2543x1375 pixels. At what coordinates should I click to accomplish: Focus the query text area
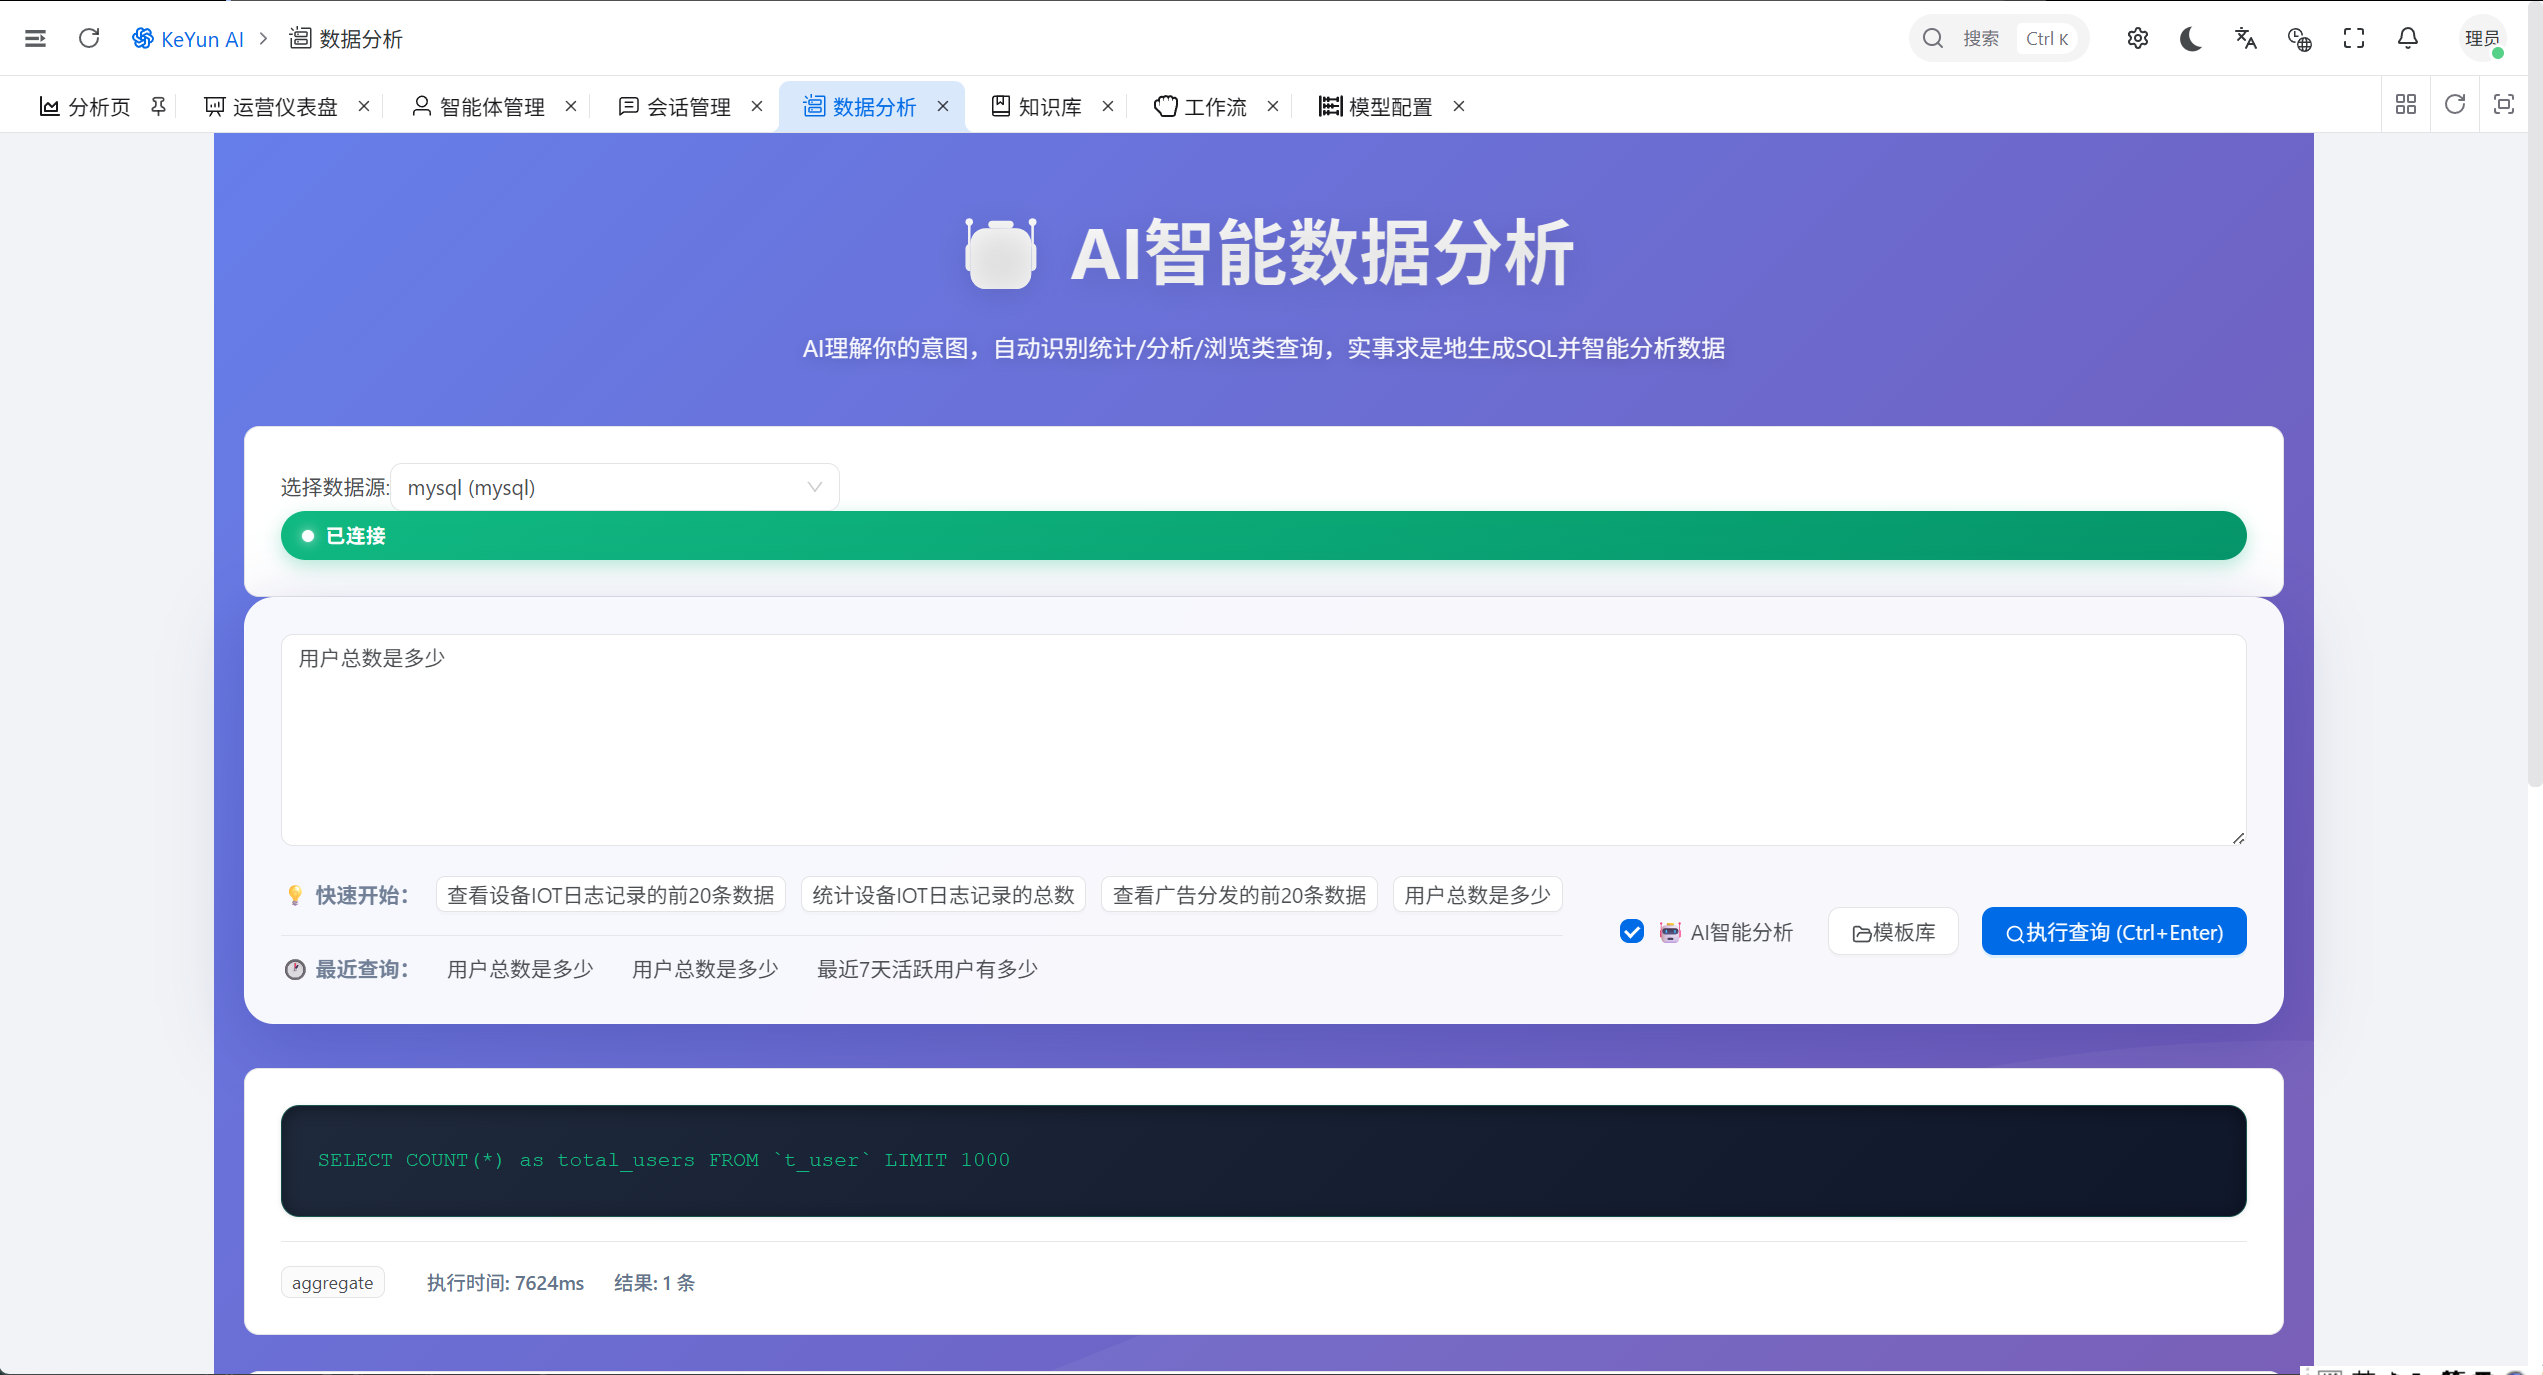point(1263,740)
